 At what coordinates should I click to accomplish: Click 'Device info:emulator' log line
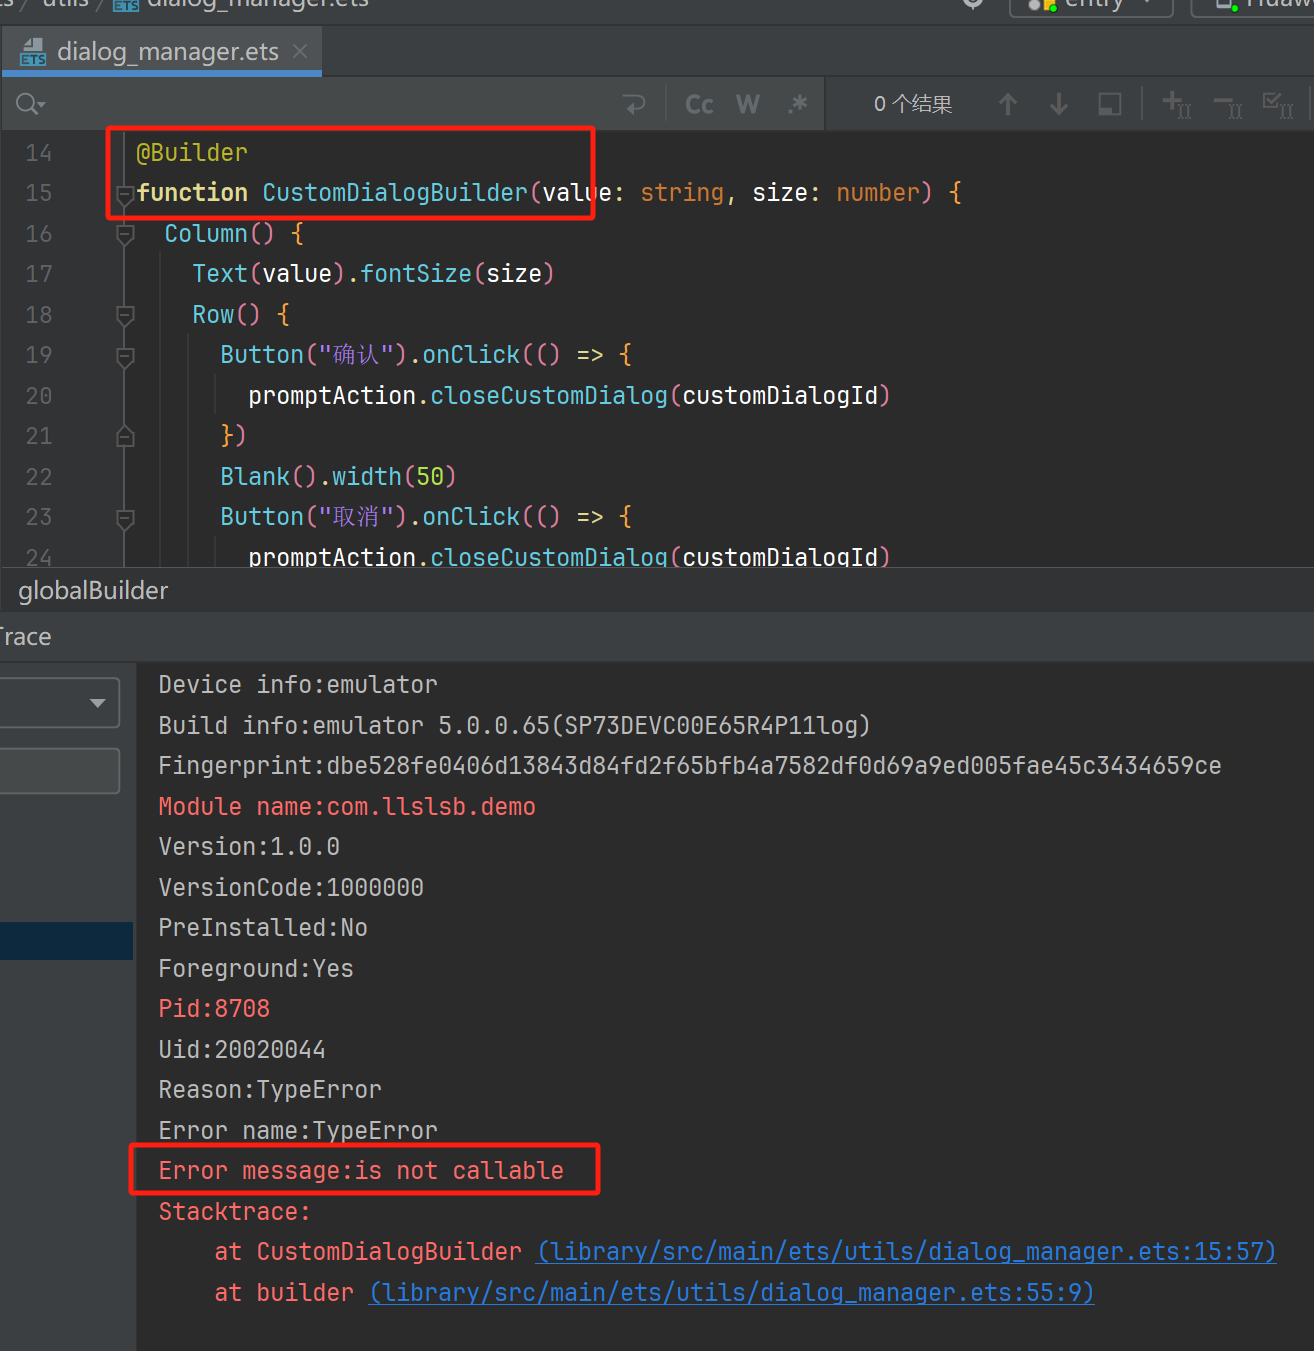(298, 685)
